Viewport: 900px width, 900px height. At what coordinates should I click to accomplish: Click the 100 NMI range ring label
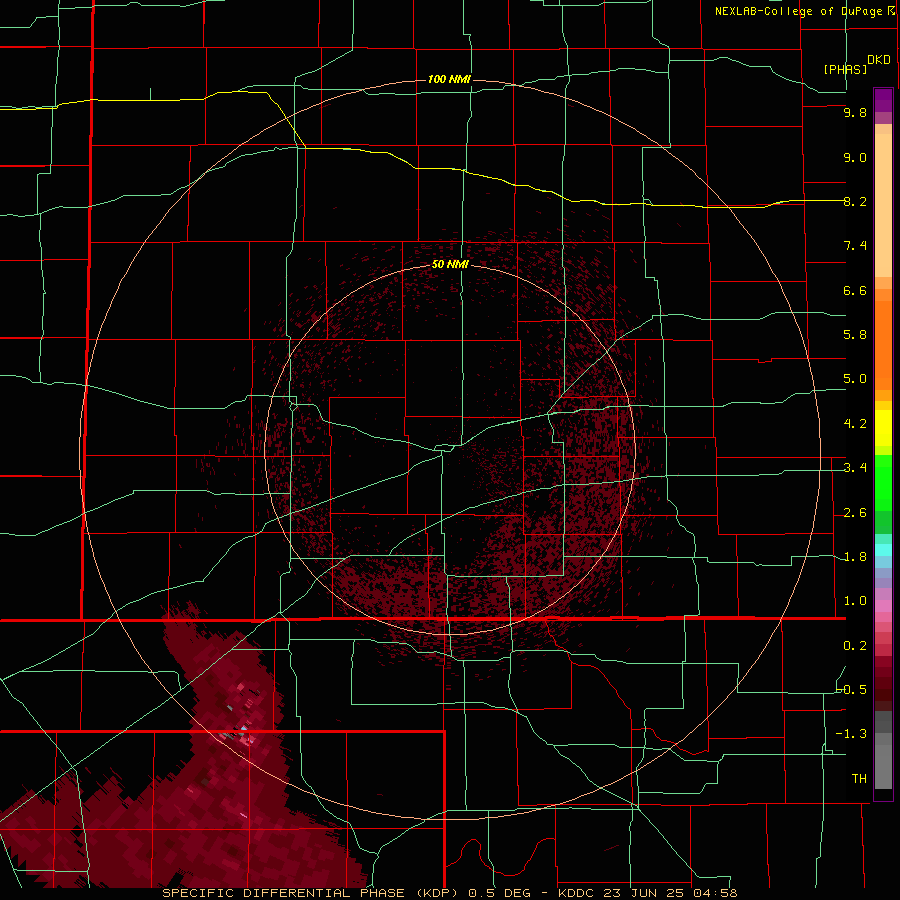pyautogui.click(x=449, y=79)
